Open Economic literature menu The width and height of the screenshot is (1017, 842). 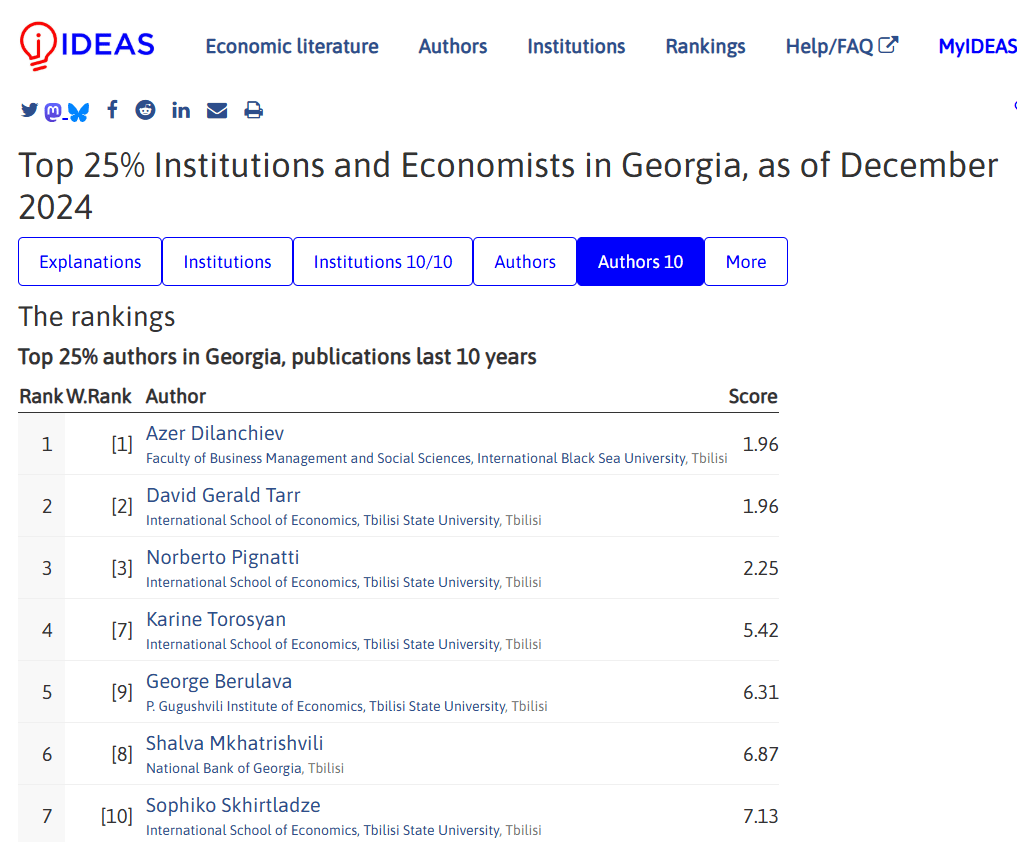coord(292,46)
